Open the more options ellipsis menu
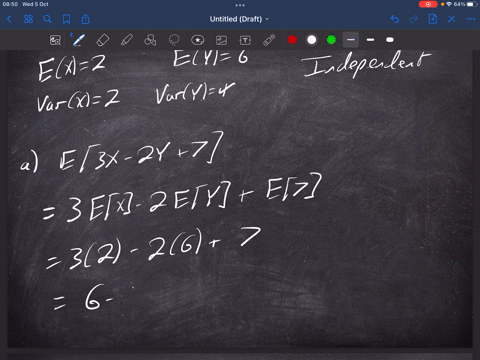The width and height of the screenshot is (480, 360). pos(471,19)
